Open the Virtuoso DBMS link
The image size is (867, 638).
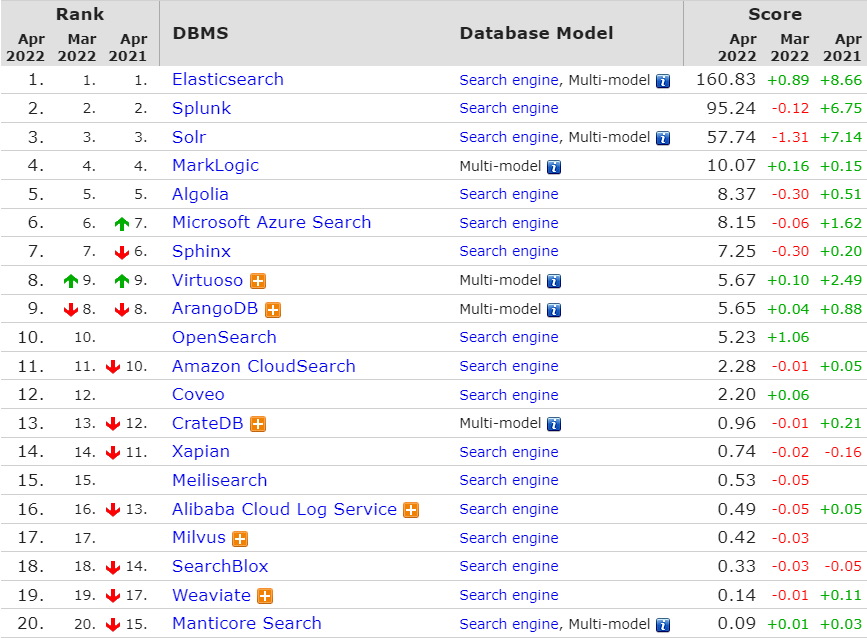pyautogui.click(x=207, y=280)
